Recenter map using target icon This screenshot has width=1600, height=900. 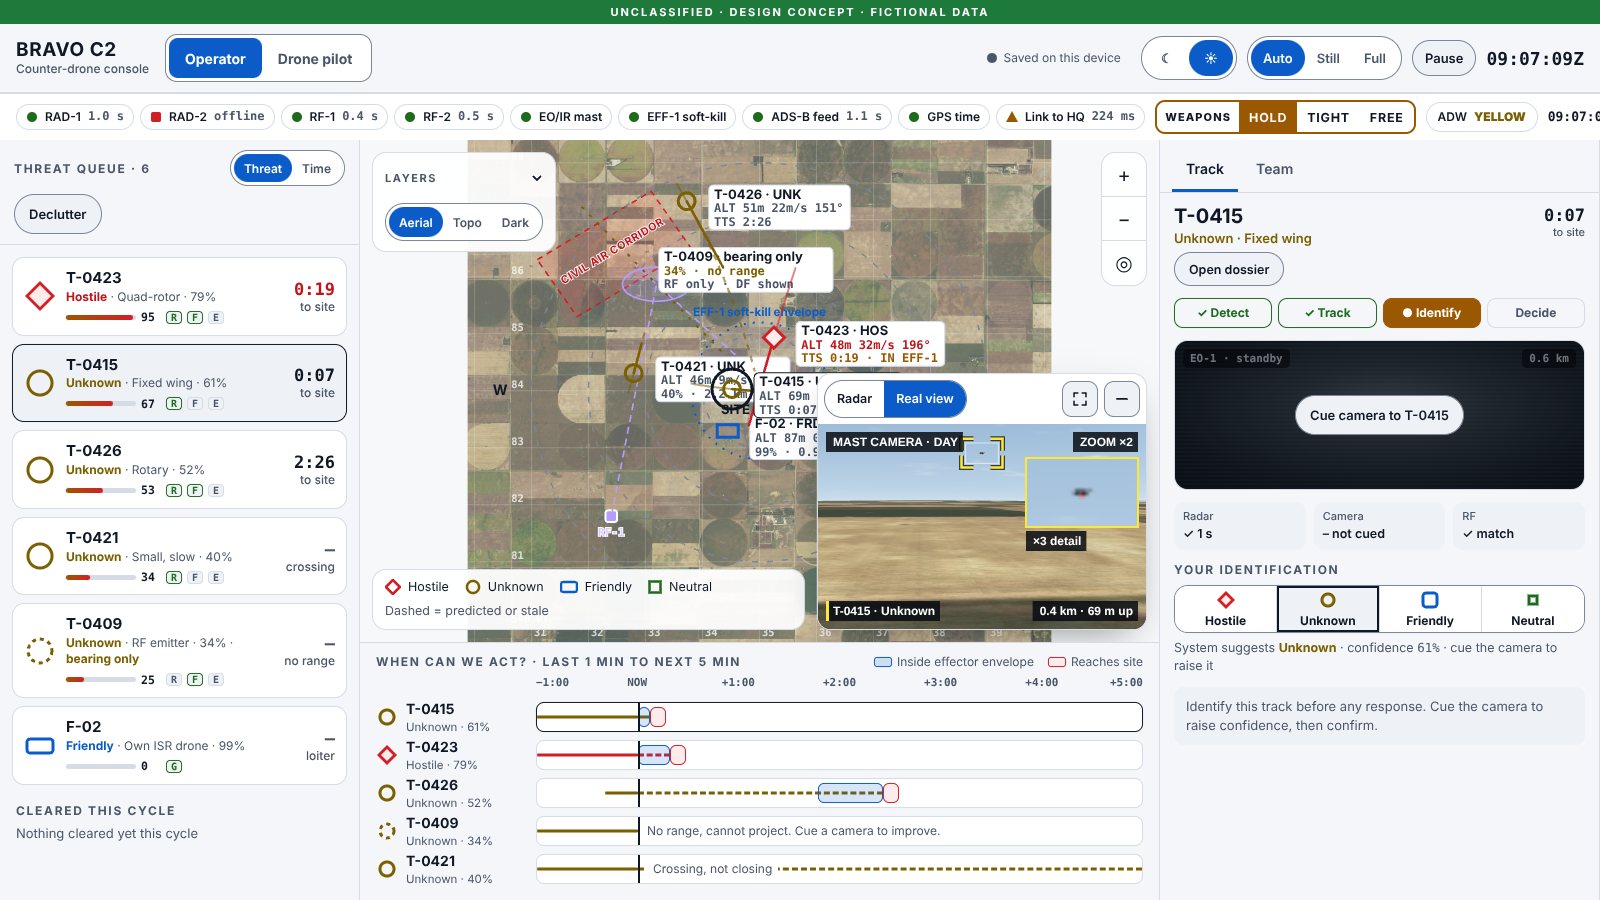coord(1124,264)
